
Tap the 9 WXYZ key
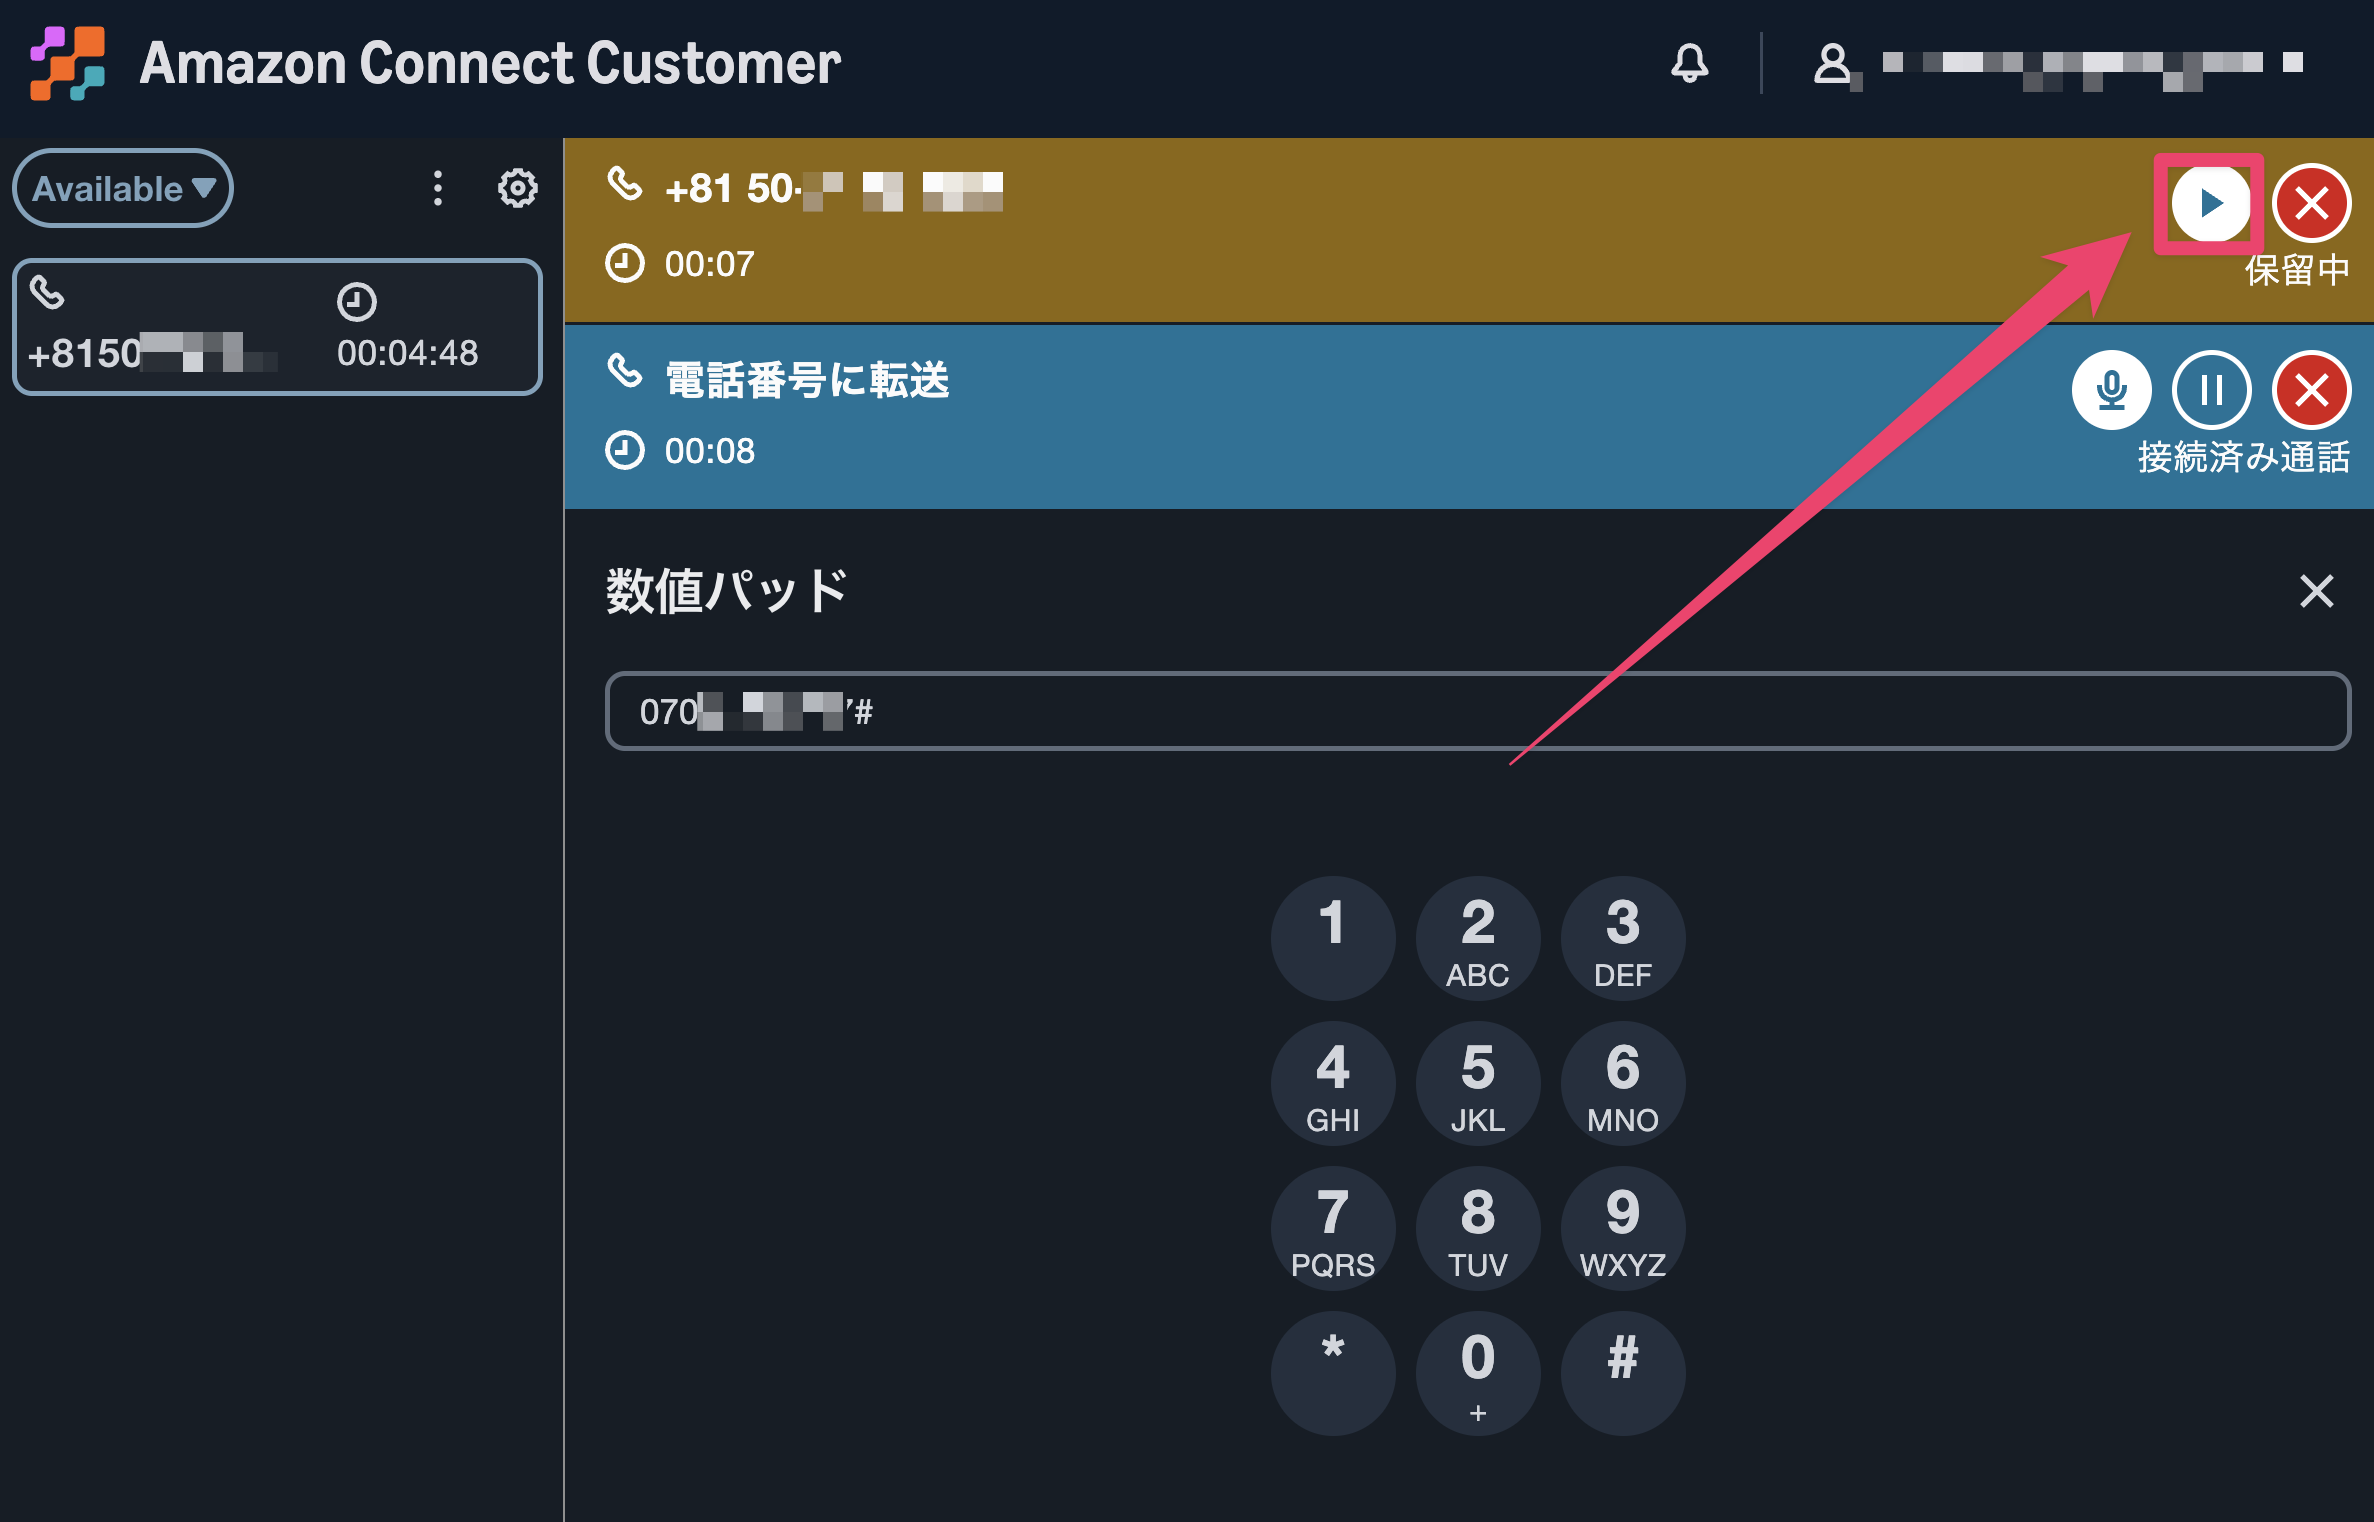(x=1622, y=1228)
